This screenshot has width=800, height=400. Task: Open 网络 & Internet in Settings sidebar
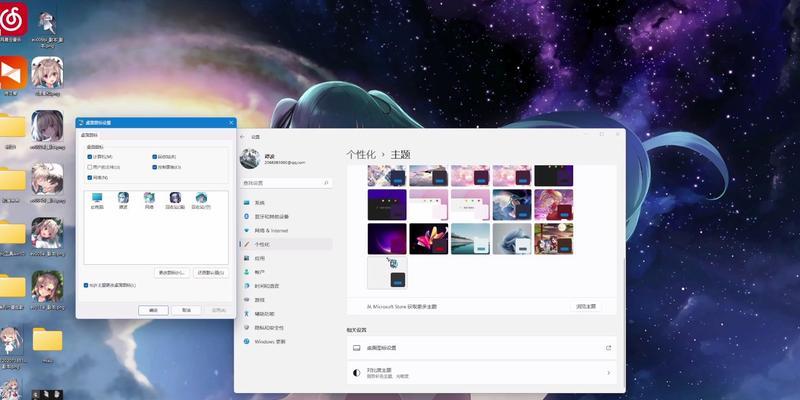click(x=286, y=231)
